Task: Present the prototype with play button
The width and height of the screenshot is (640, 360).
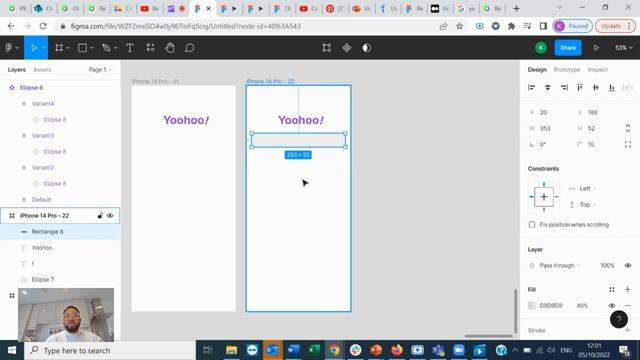Action: 596,48
